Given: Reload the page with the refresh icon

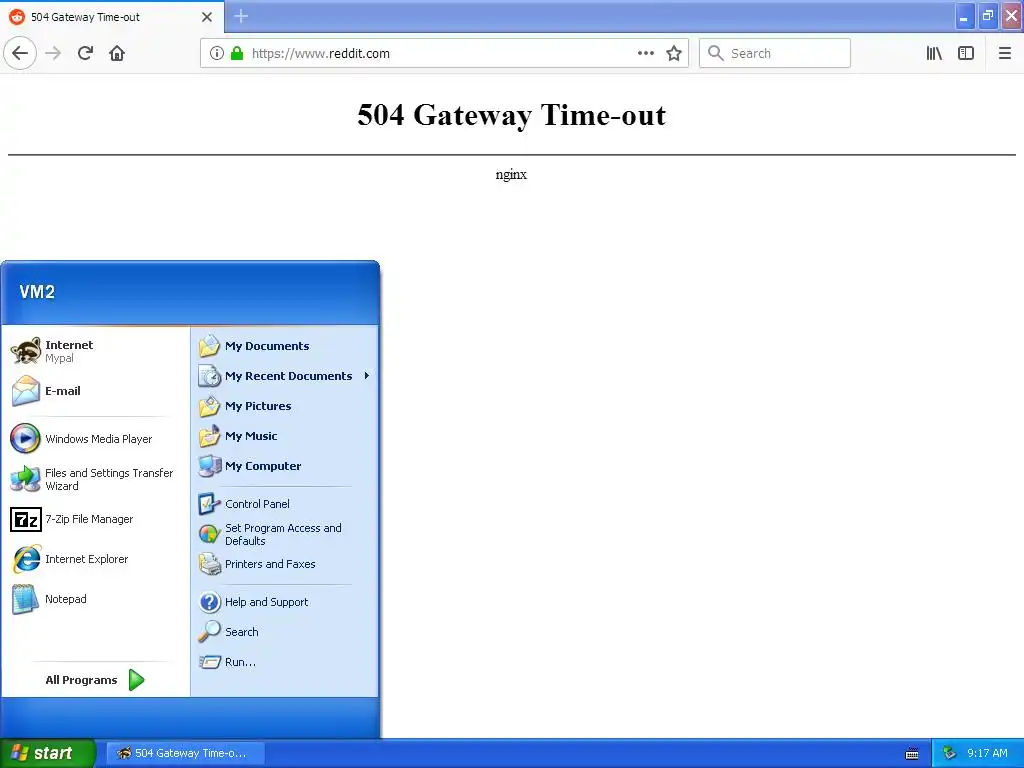Looking at the screenshot, I should 85,53.
